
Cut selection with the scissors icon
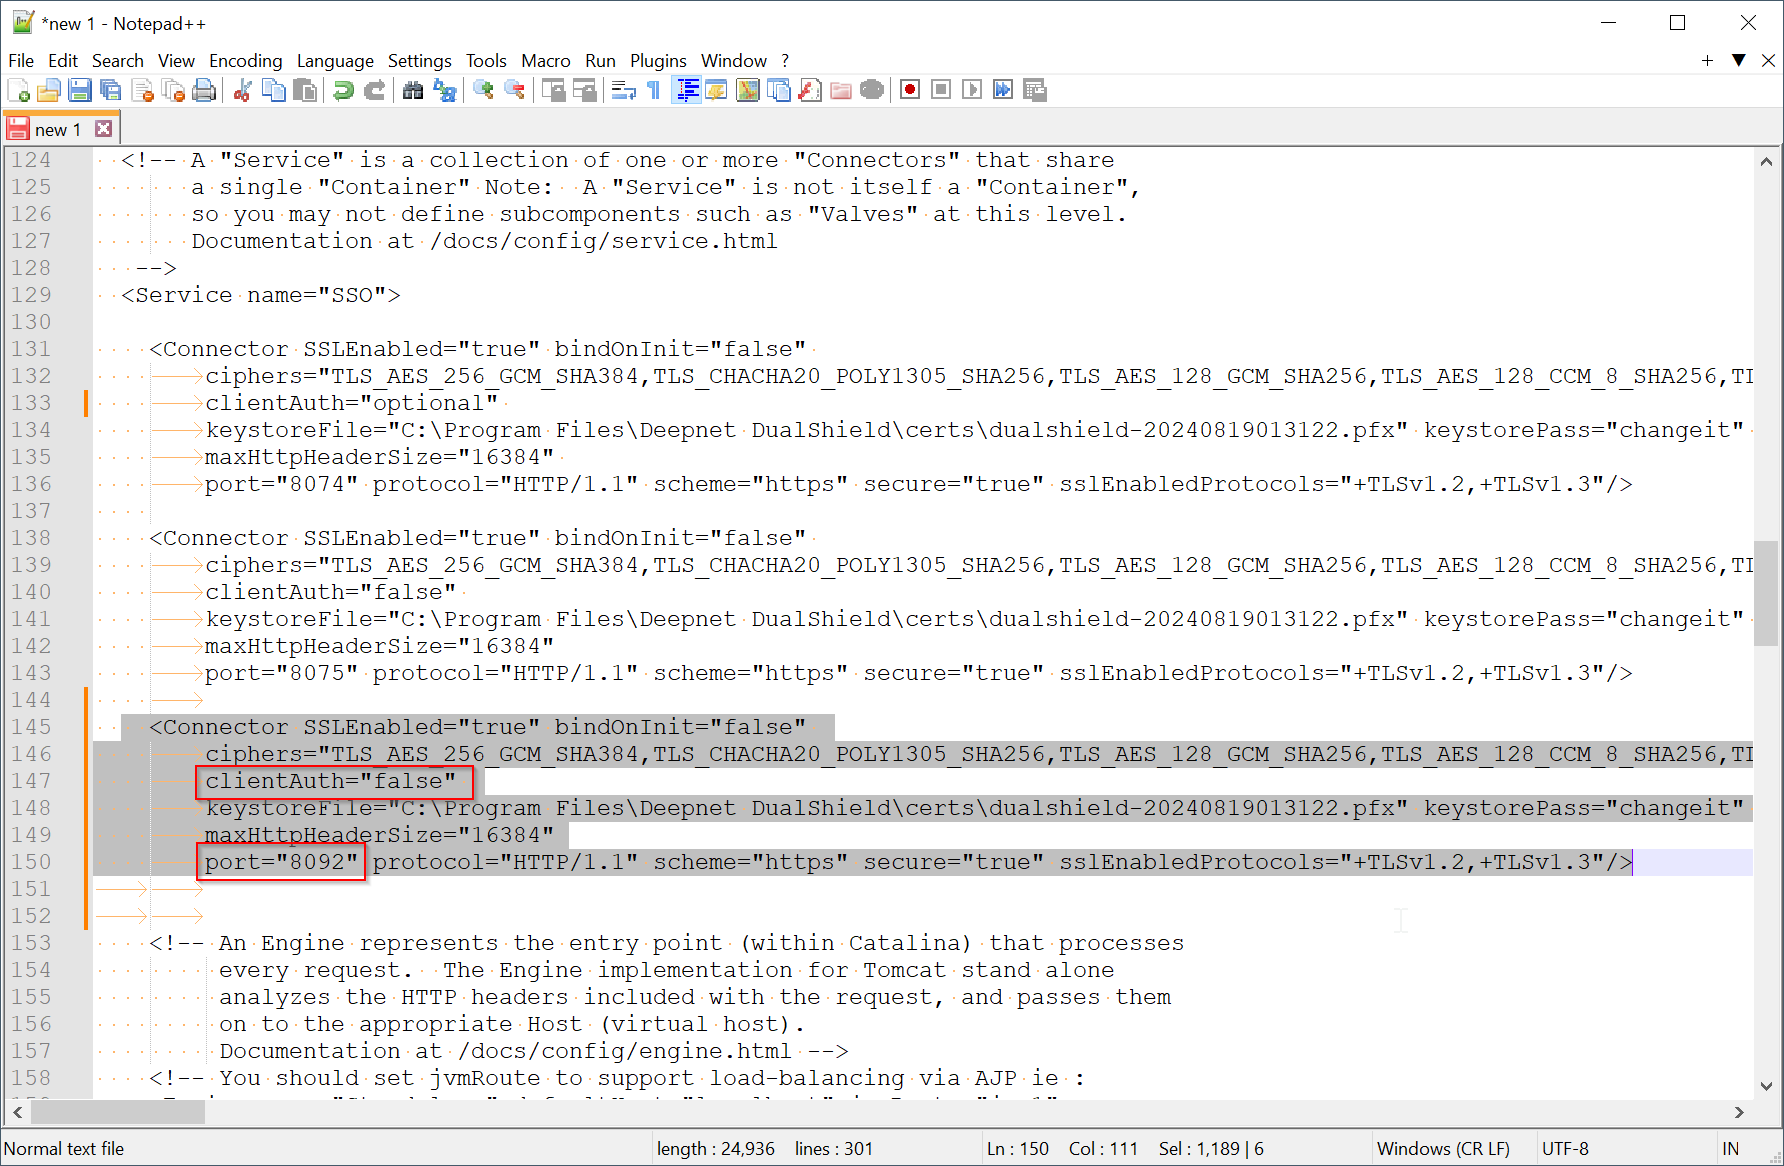[x=241, y=91]
